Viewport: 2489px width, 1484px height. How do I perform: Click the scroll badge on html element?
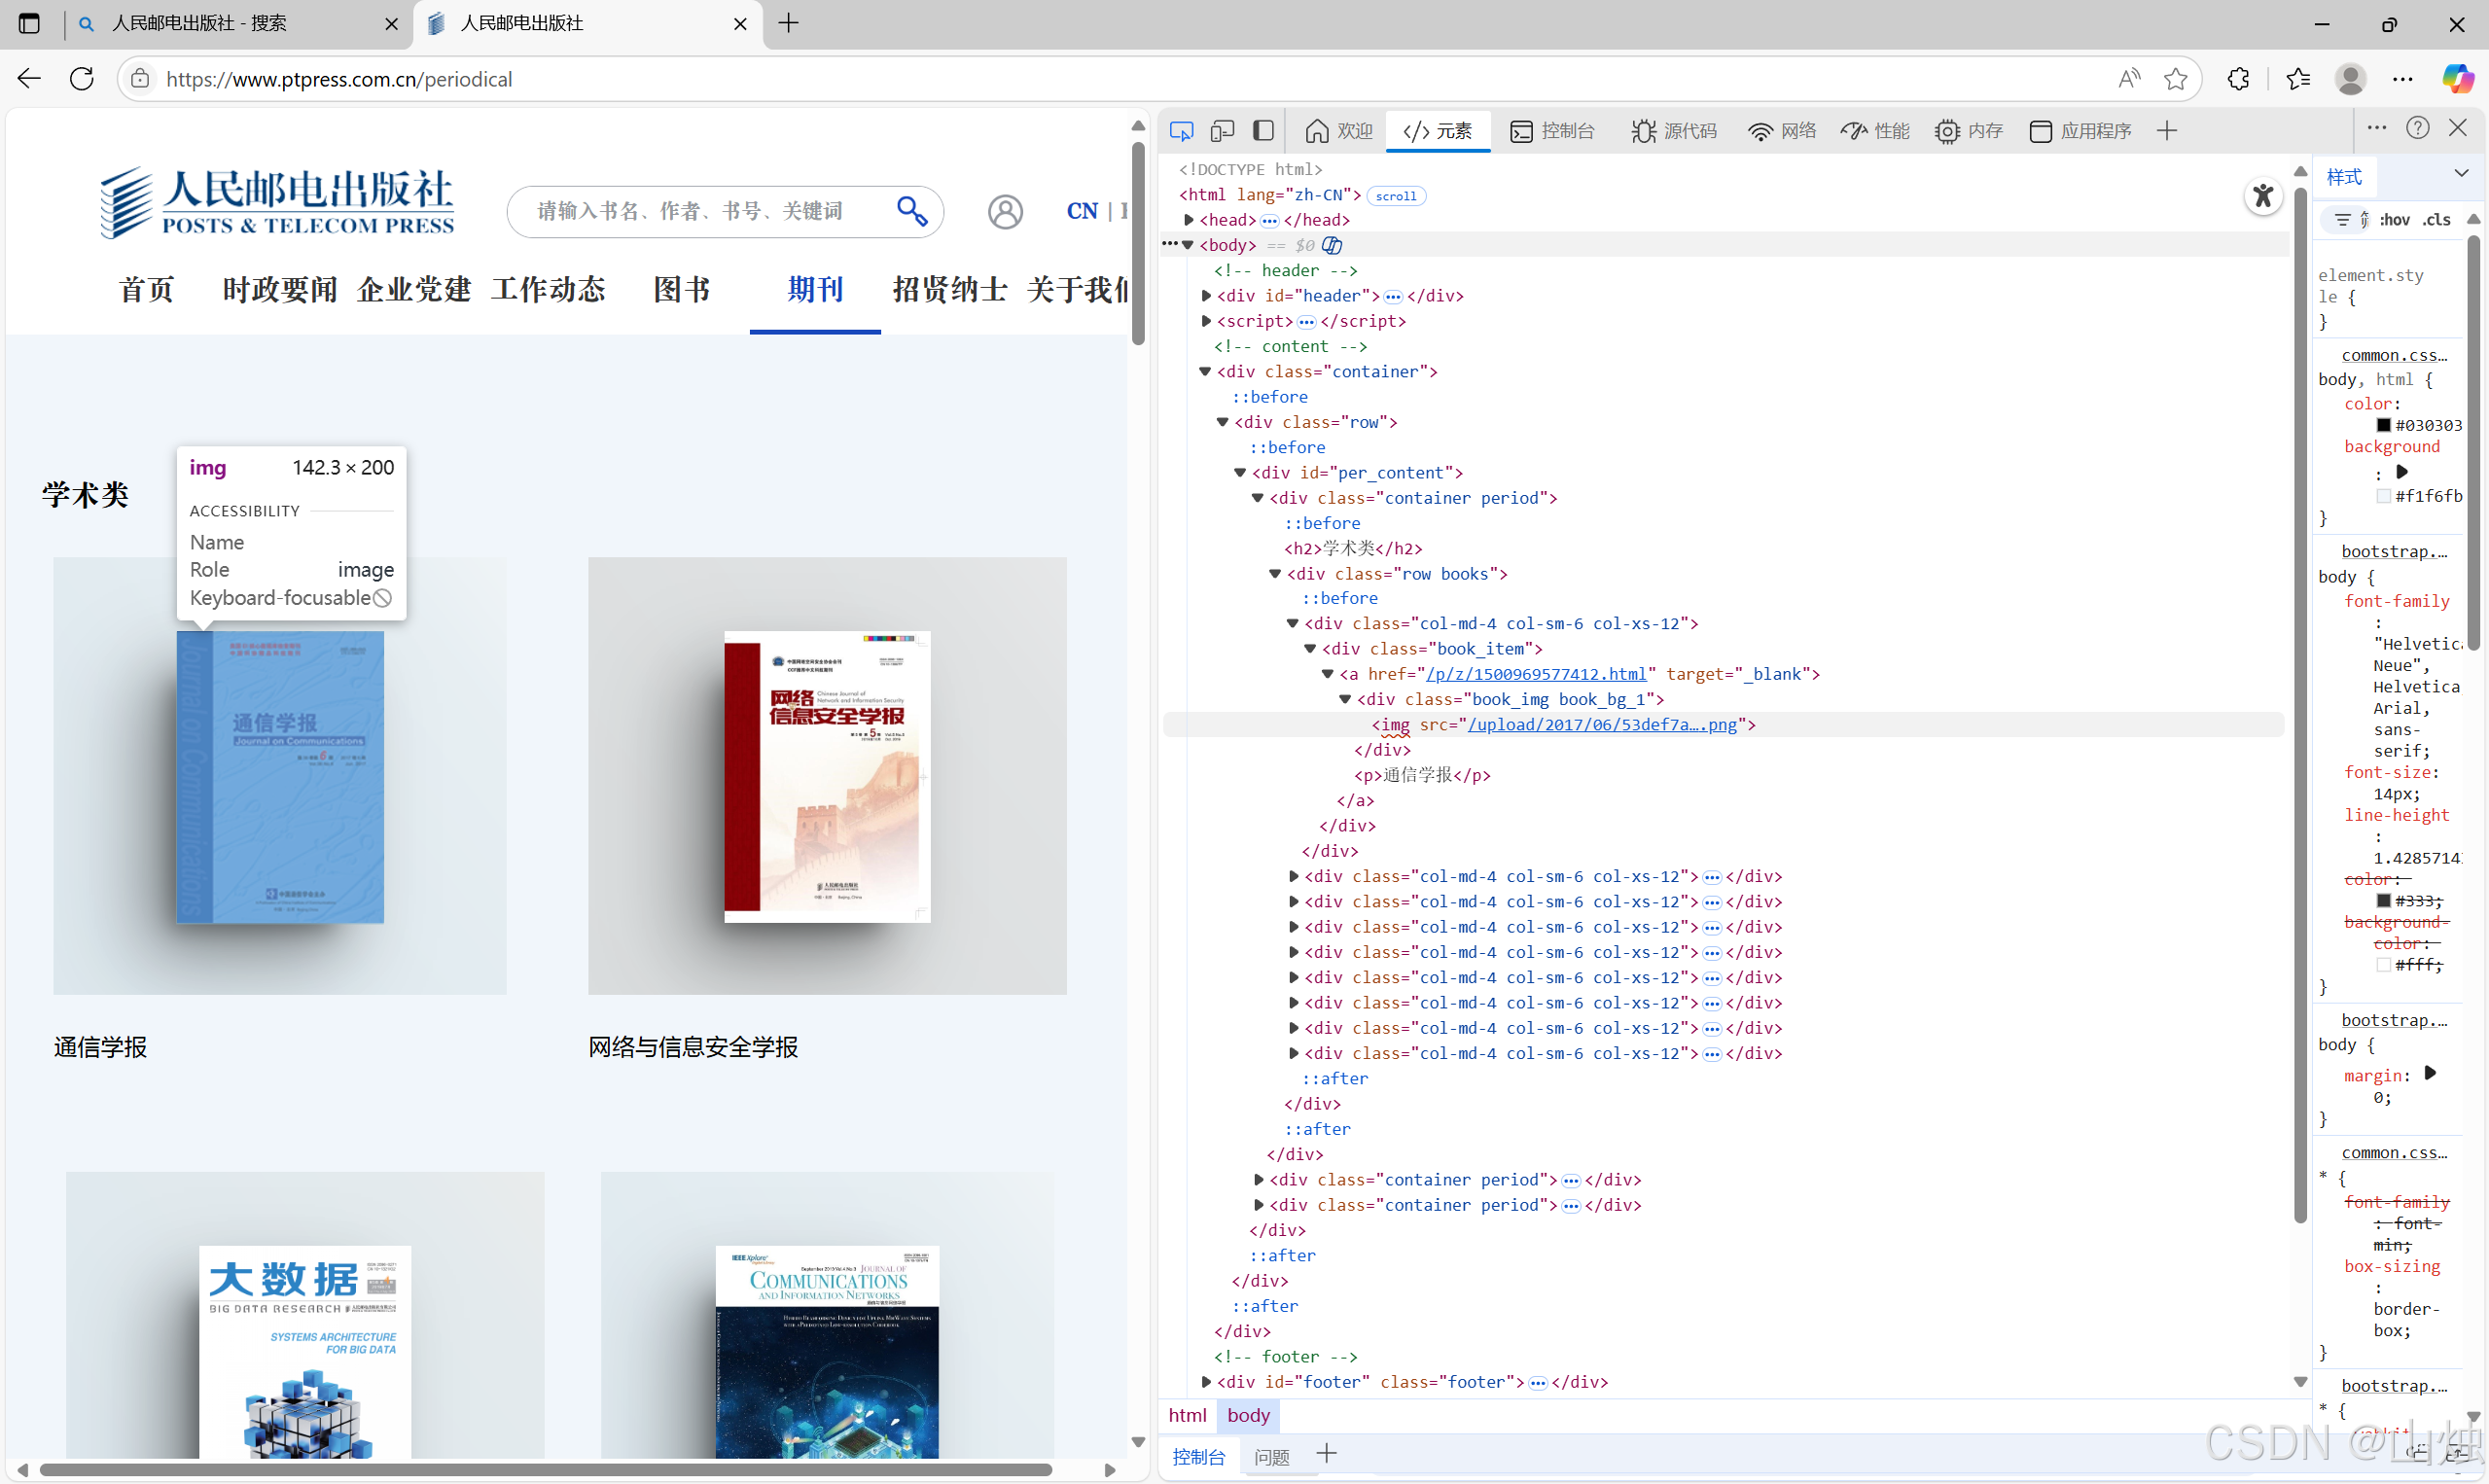click(1396, 196)
